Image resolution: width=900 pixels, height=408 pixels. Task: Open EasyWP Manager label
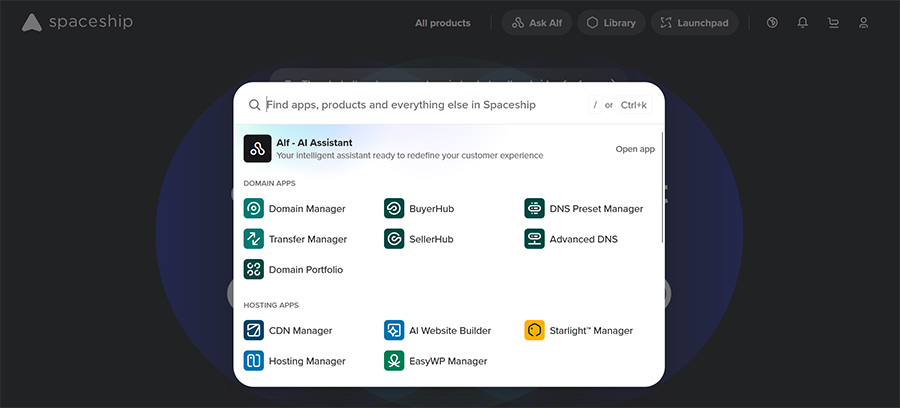coord(448,361)
